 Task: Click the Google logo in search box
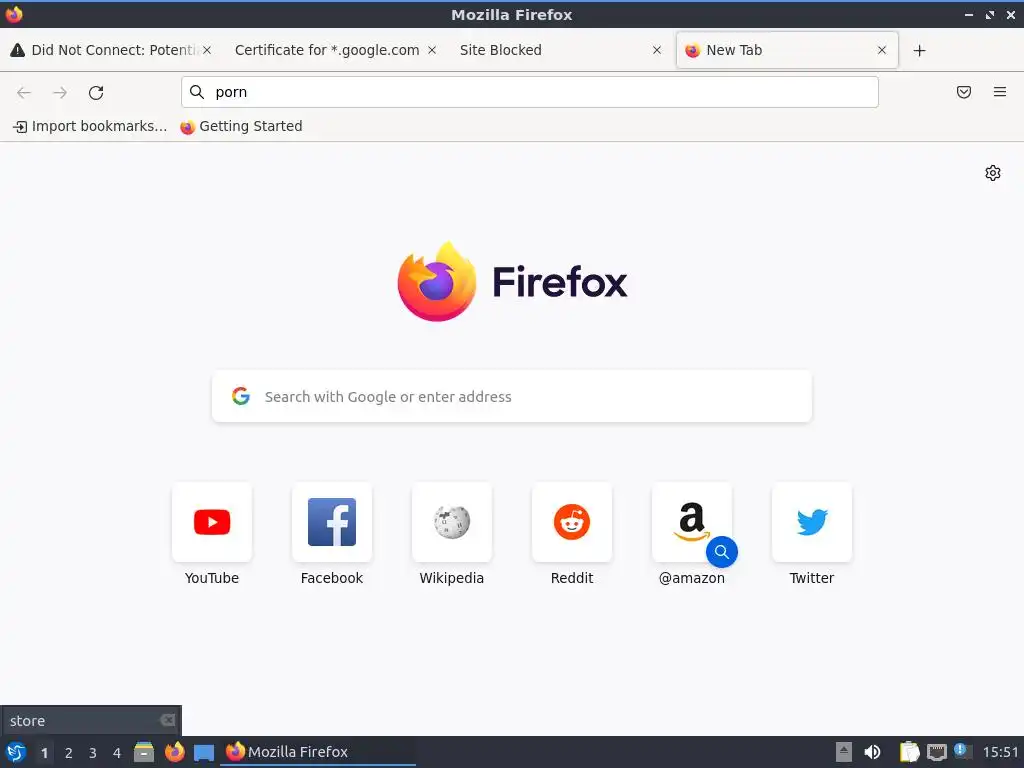pos(241,396)
